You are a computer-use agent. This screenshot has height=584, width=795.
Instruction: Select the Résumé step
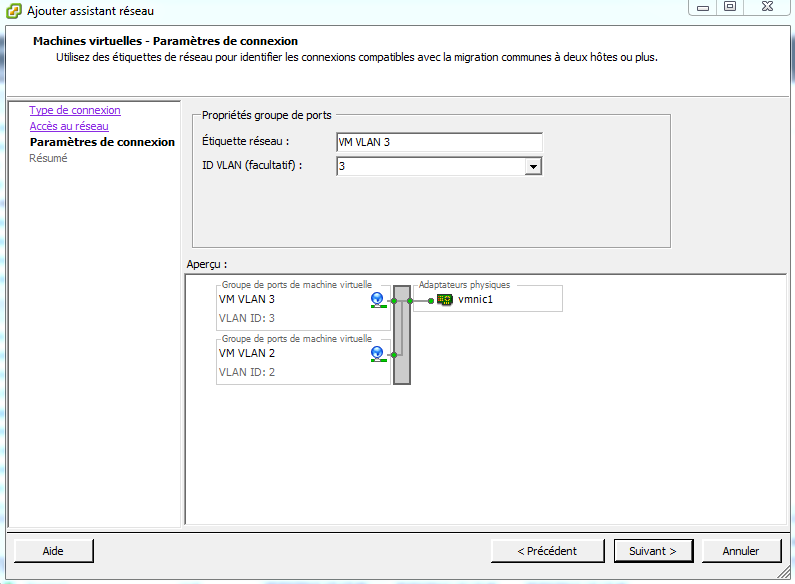(x=48, y=158)
